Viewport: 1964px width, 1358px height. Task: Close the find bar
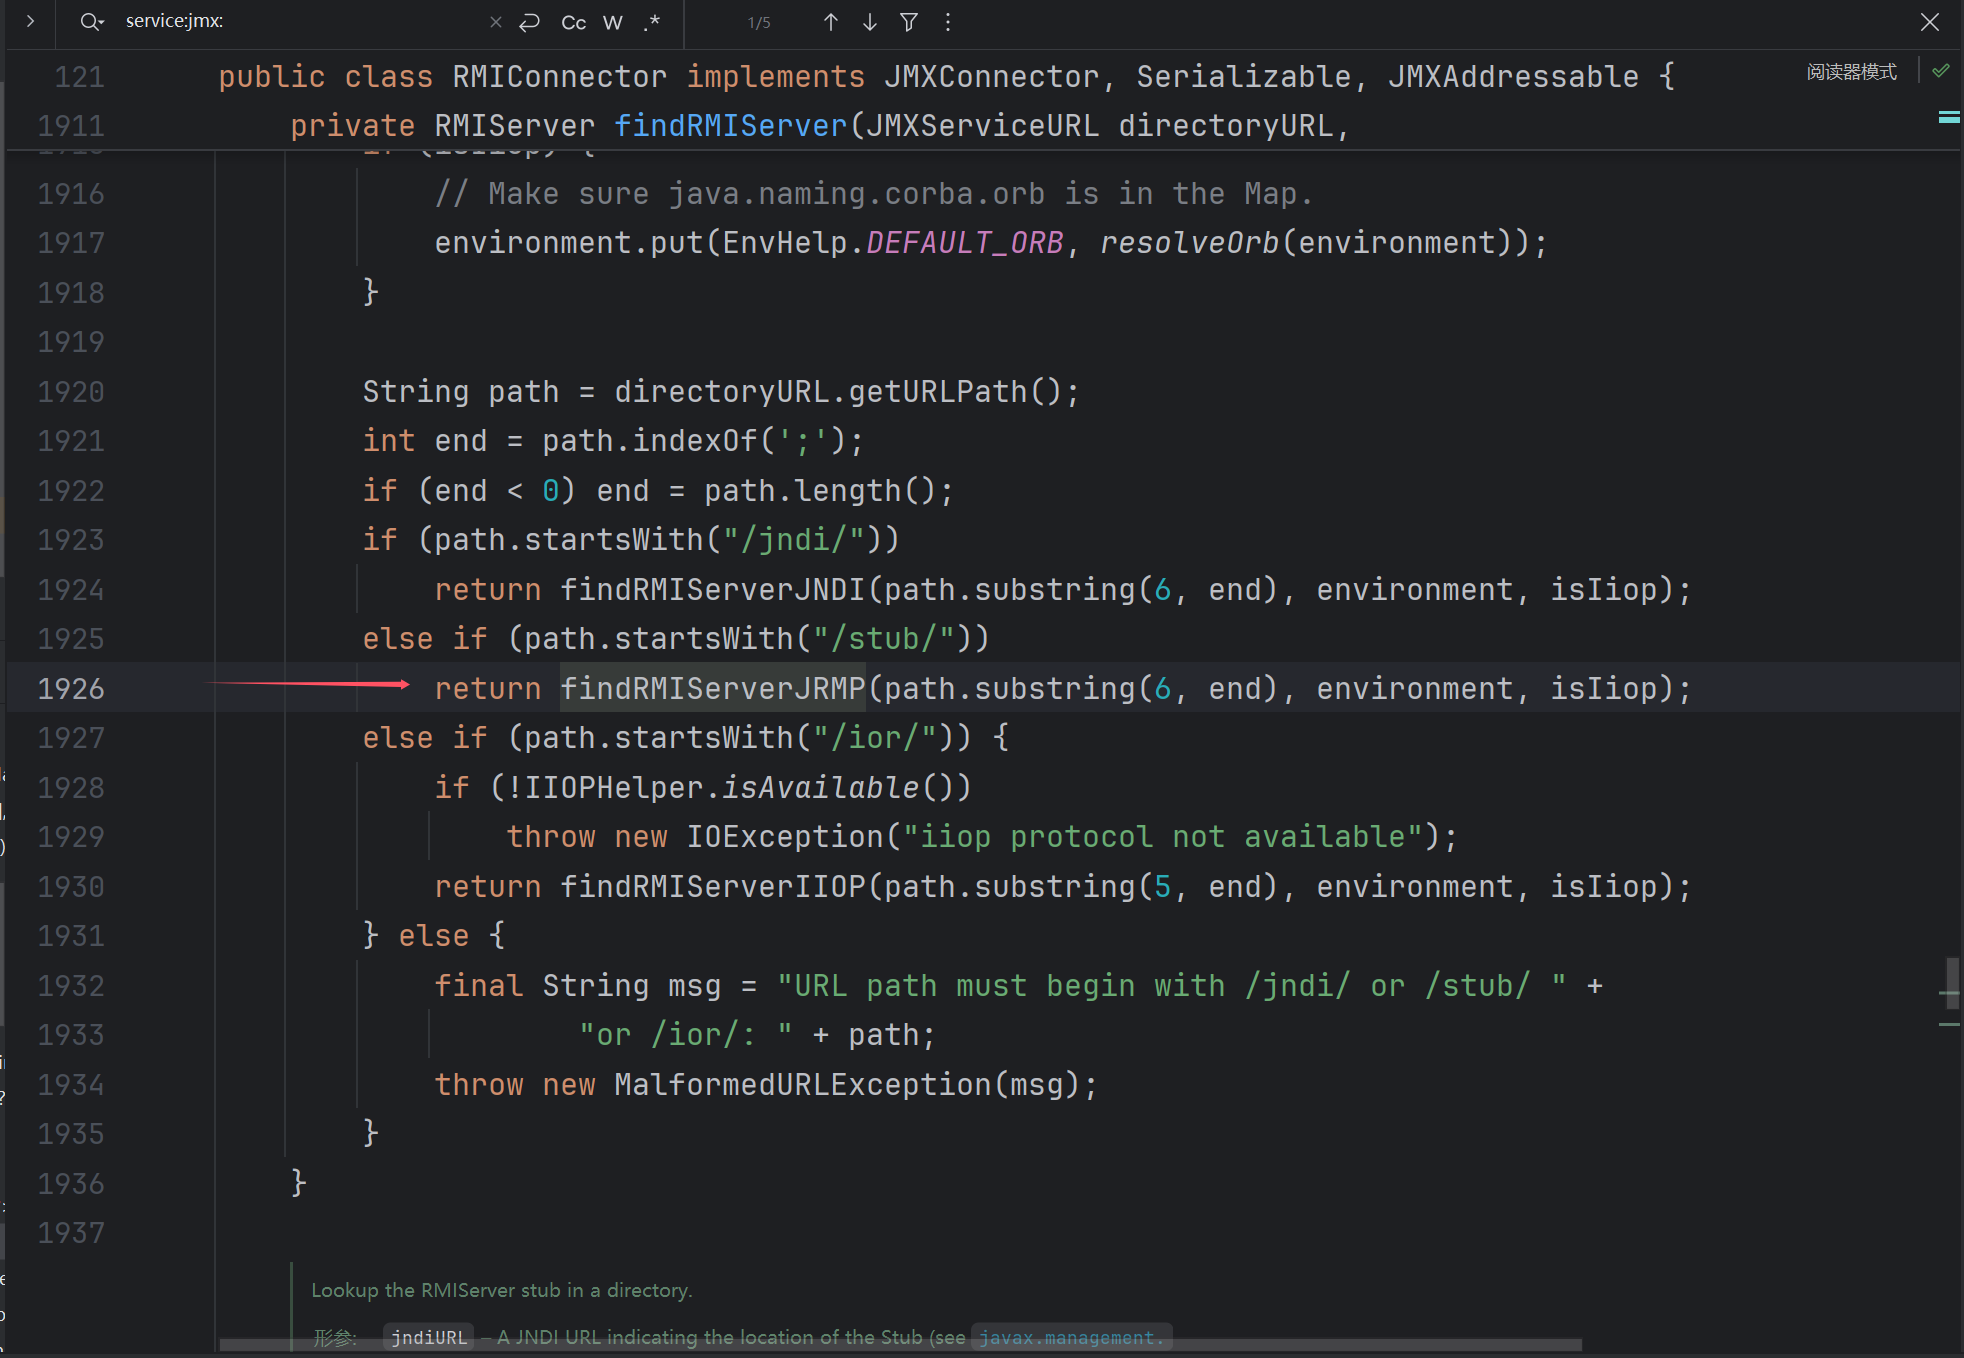pyautogui.click(x=1930, y=22)
